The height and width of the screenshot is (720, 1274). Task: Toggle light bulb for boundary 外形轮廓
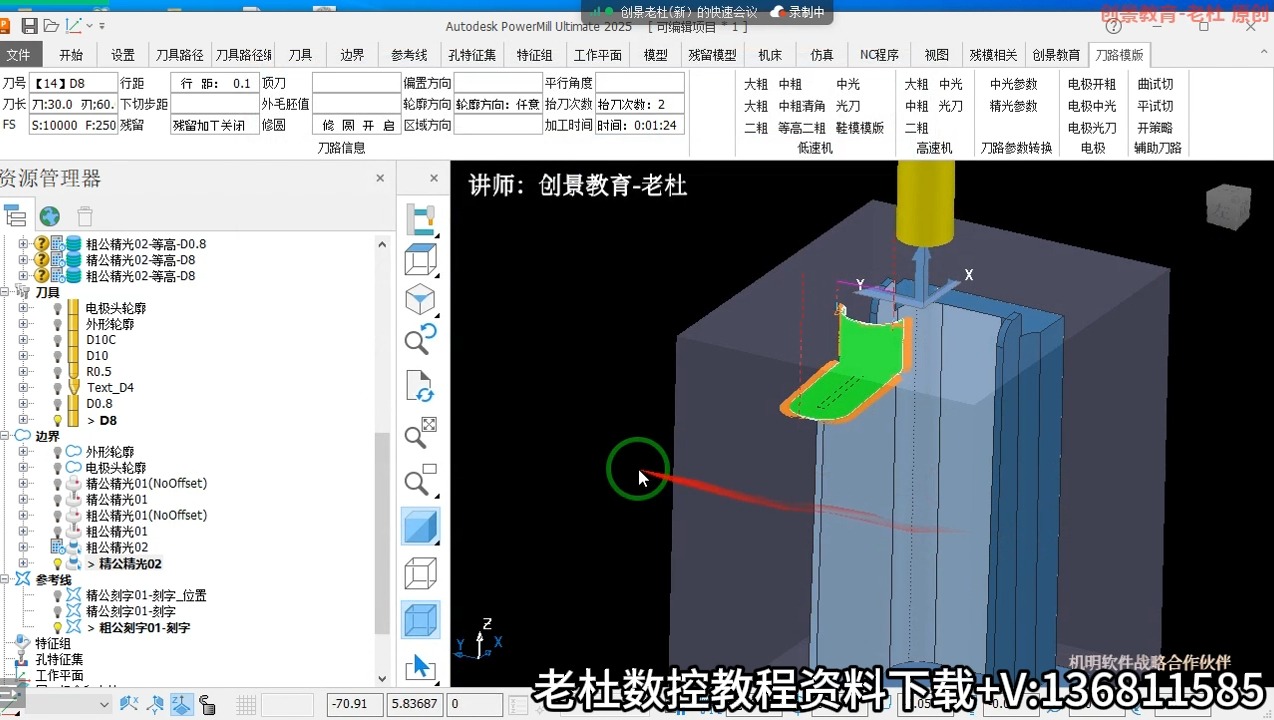click(57, 452)
